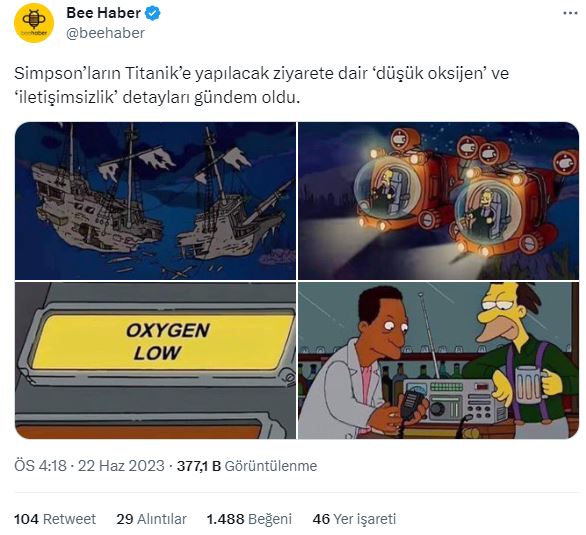Click the 46 Yer işareti bookmarks count
The height and width of the screenshot is (535, 586).
pos(354,519)
